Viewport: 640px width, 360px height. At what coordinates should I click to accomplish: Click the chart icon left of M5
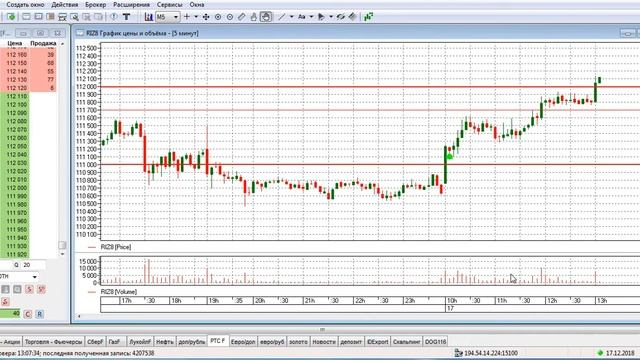coord(149,17)
